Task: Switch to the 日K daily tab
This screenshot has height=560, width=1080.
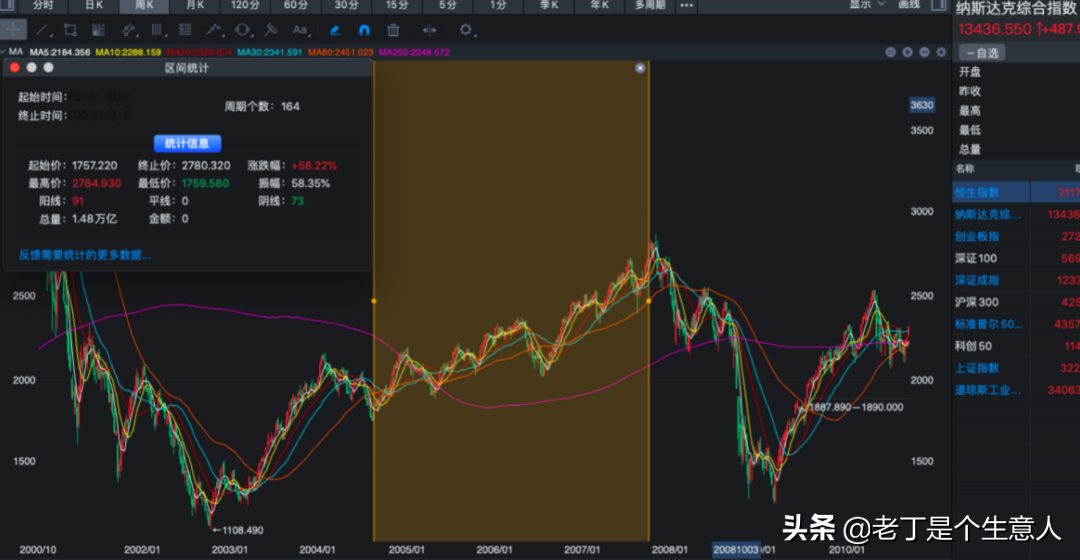Action: [94, 6]
